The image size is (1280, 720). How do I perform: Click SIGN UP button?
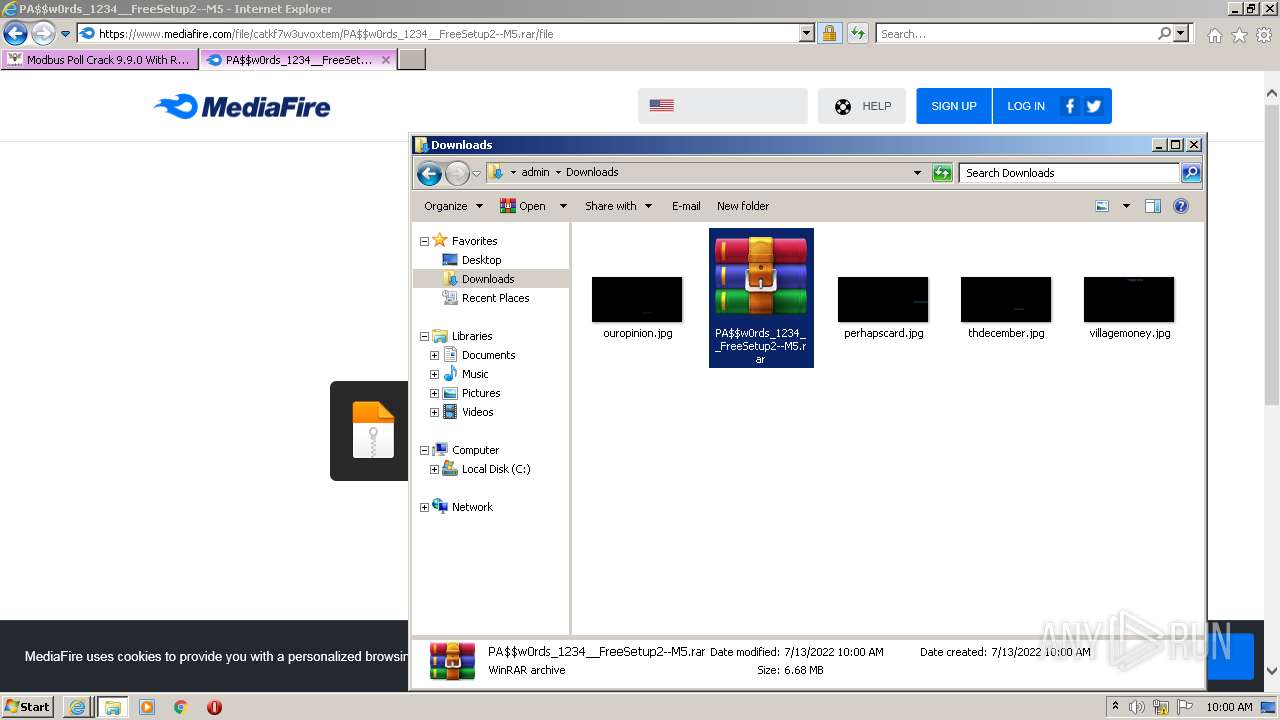point(954,106)
